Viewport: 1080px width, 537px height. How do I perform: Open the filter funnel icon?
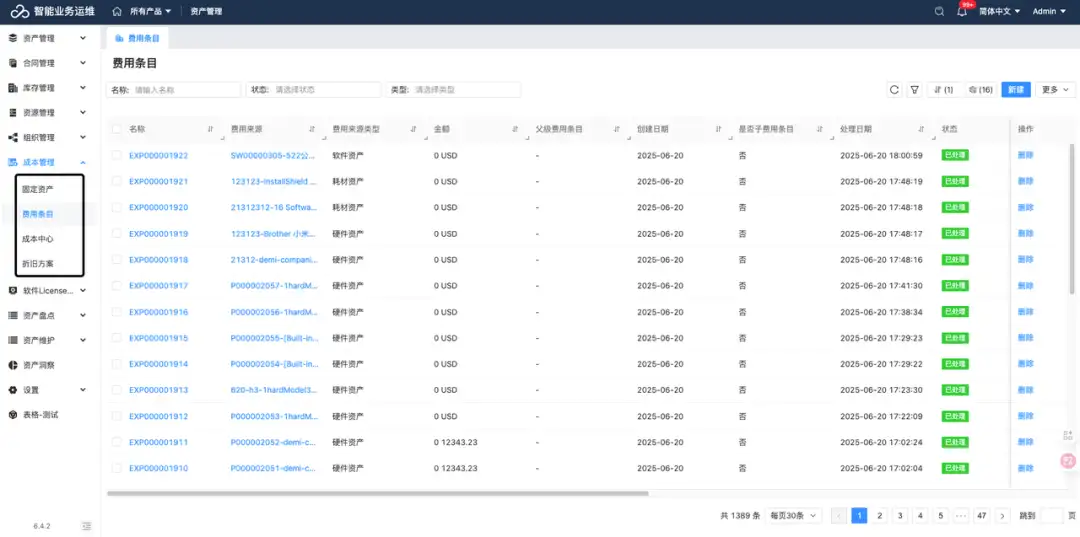point(914,90)
